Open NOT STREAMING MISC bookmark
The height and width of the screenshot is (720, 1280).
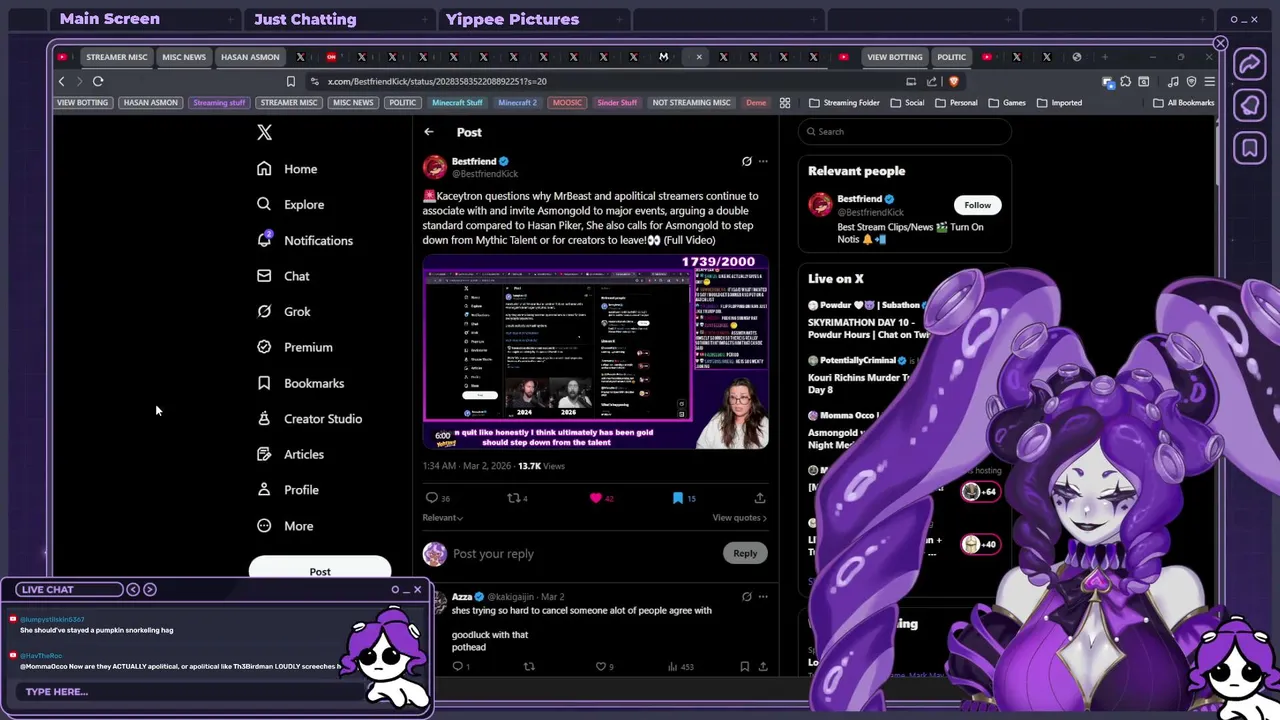pyautogui.click(x=691, y=102)
